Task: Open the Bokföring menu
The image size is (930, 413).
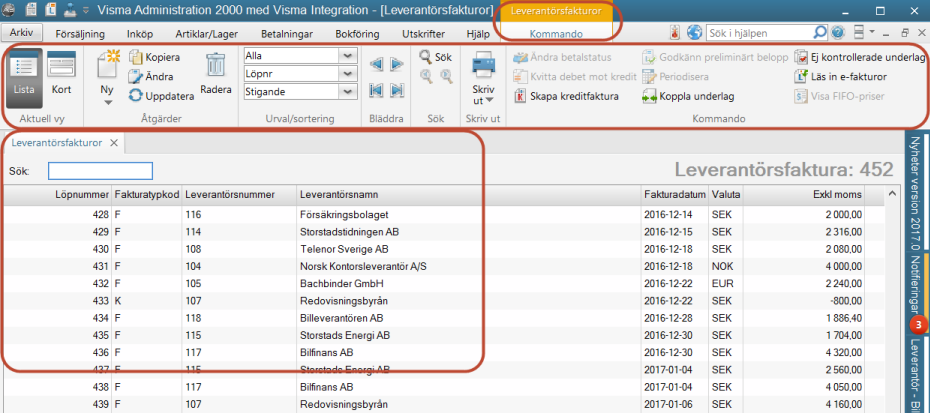Action: pyautogui.click(x=358, y=34)
